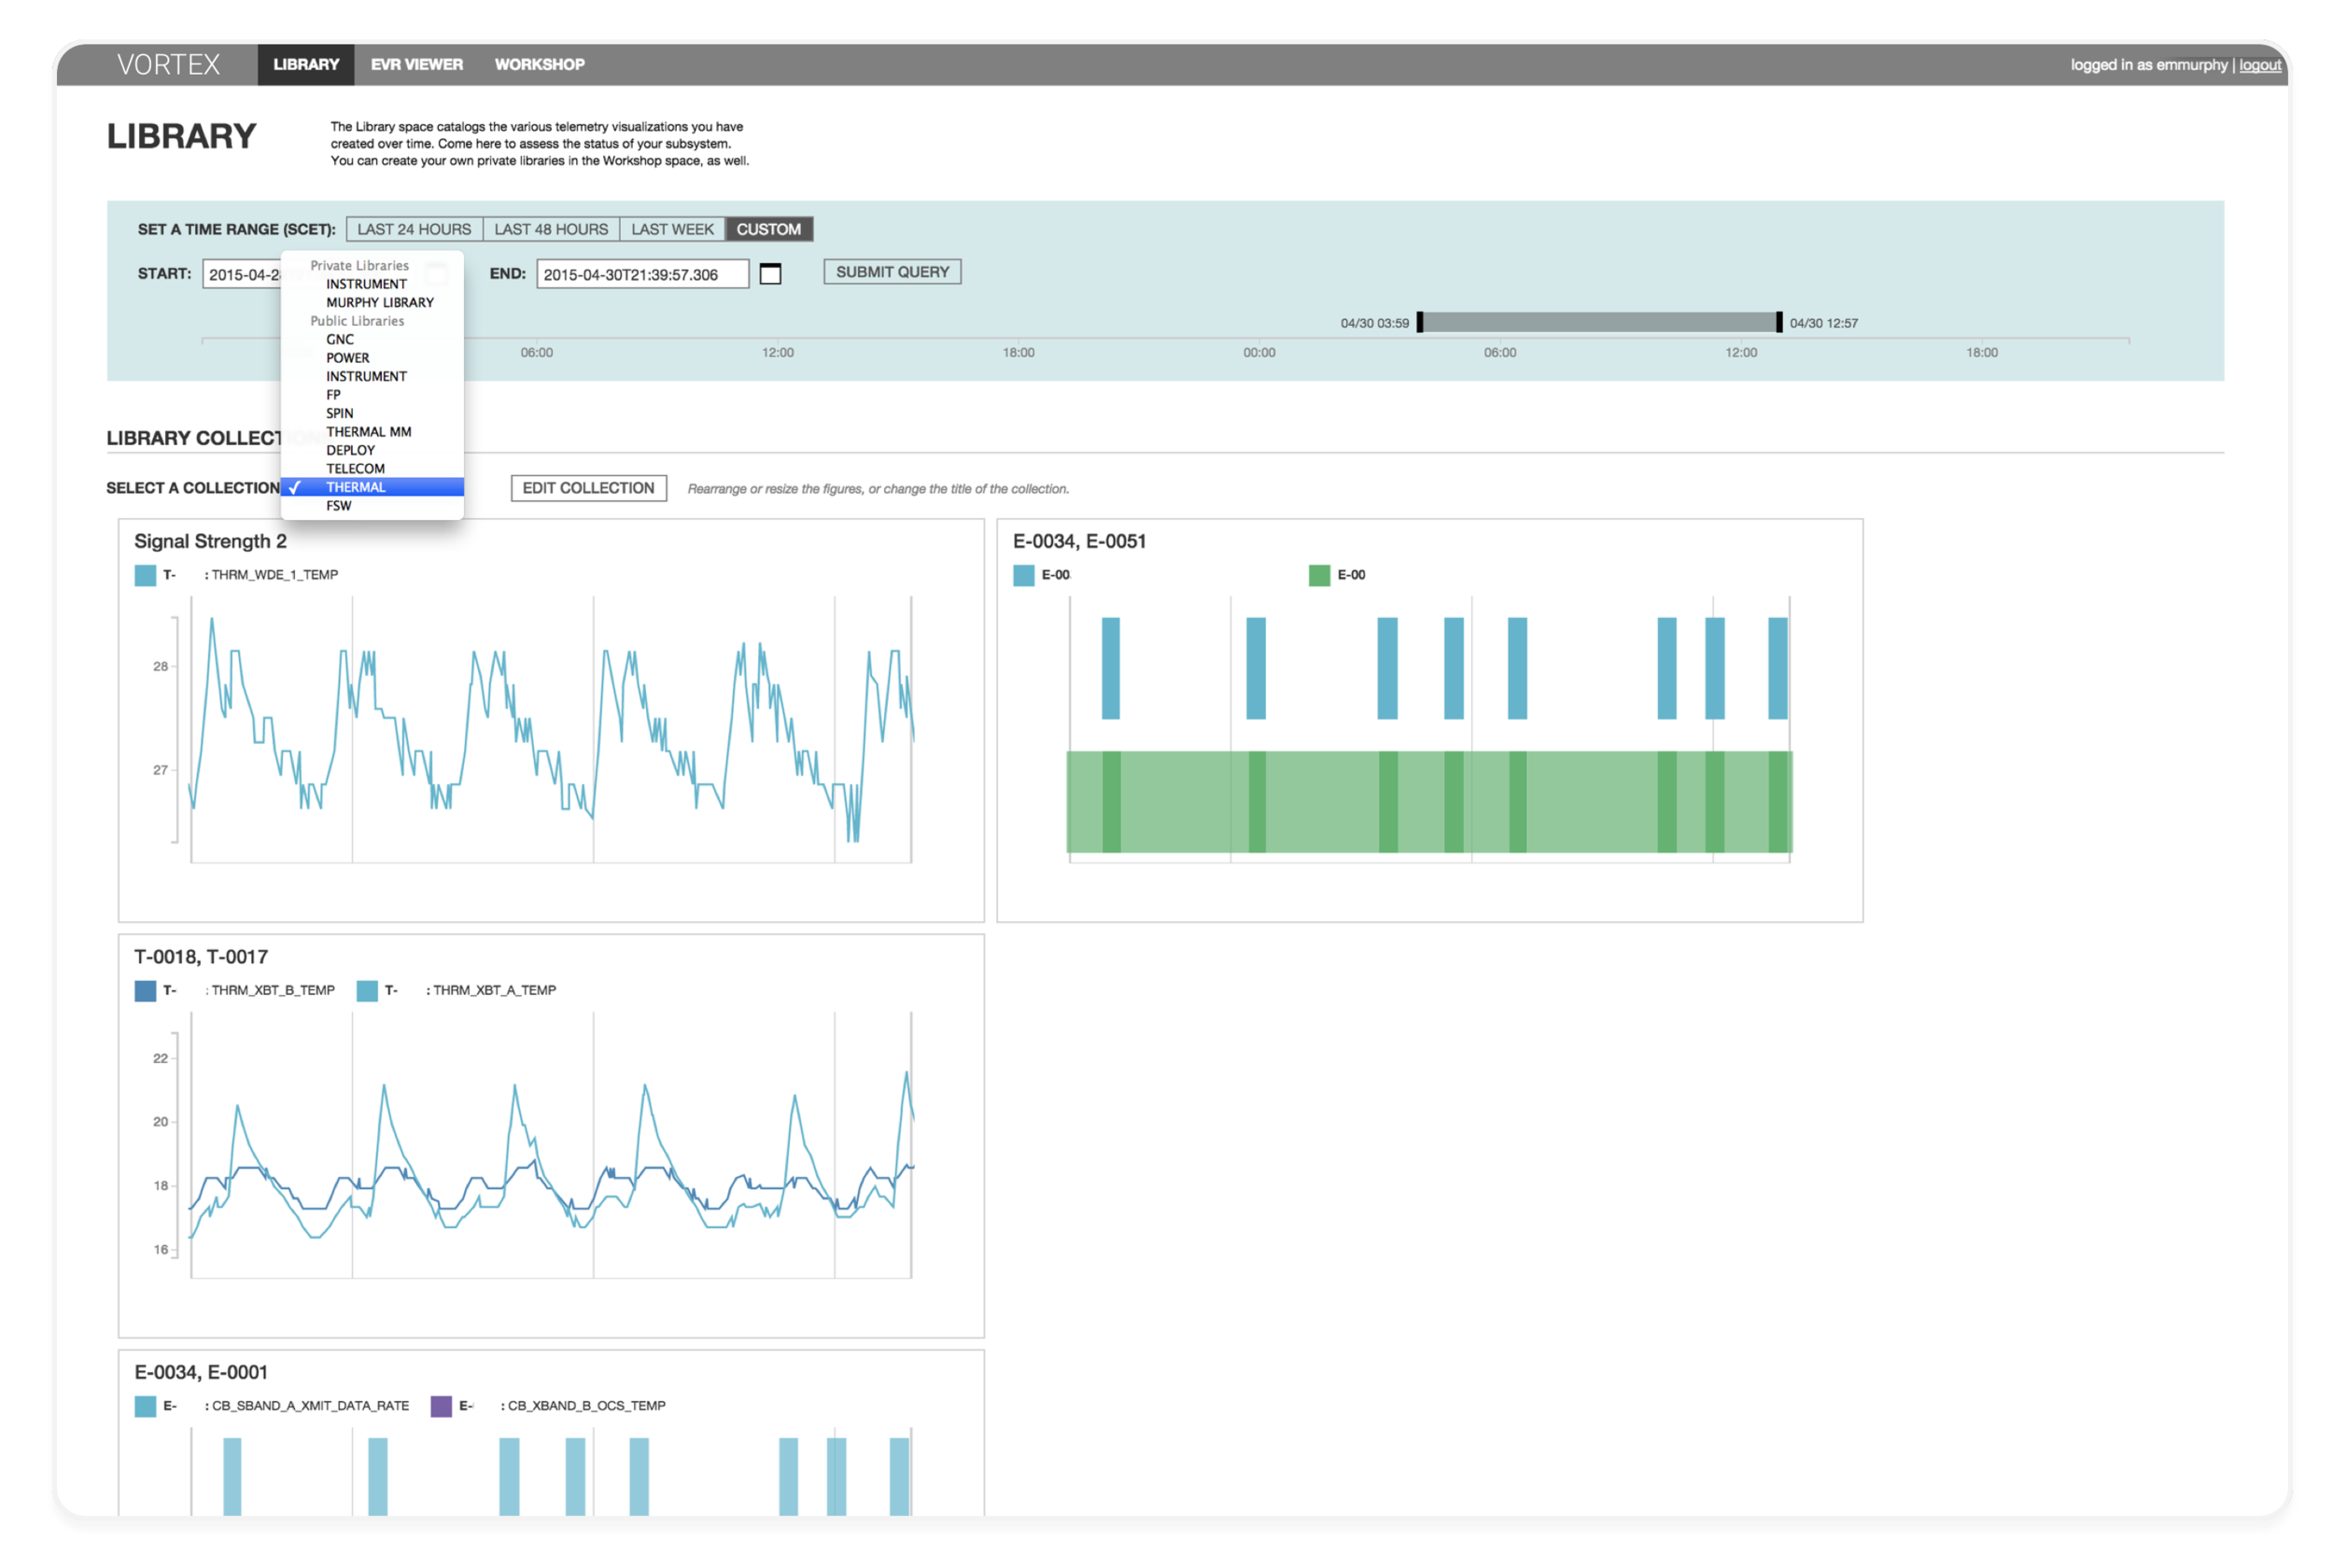Click the END date input field
2334x1568 pixels.
coord(643,274)
